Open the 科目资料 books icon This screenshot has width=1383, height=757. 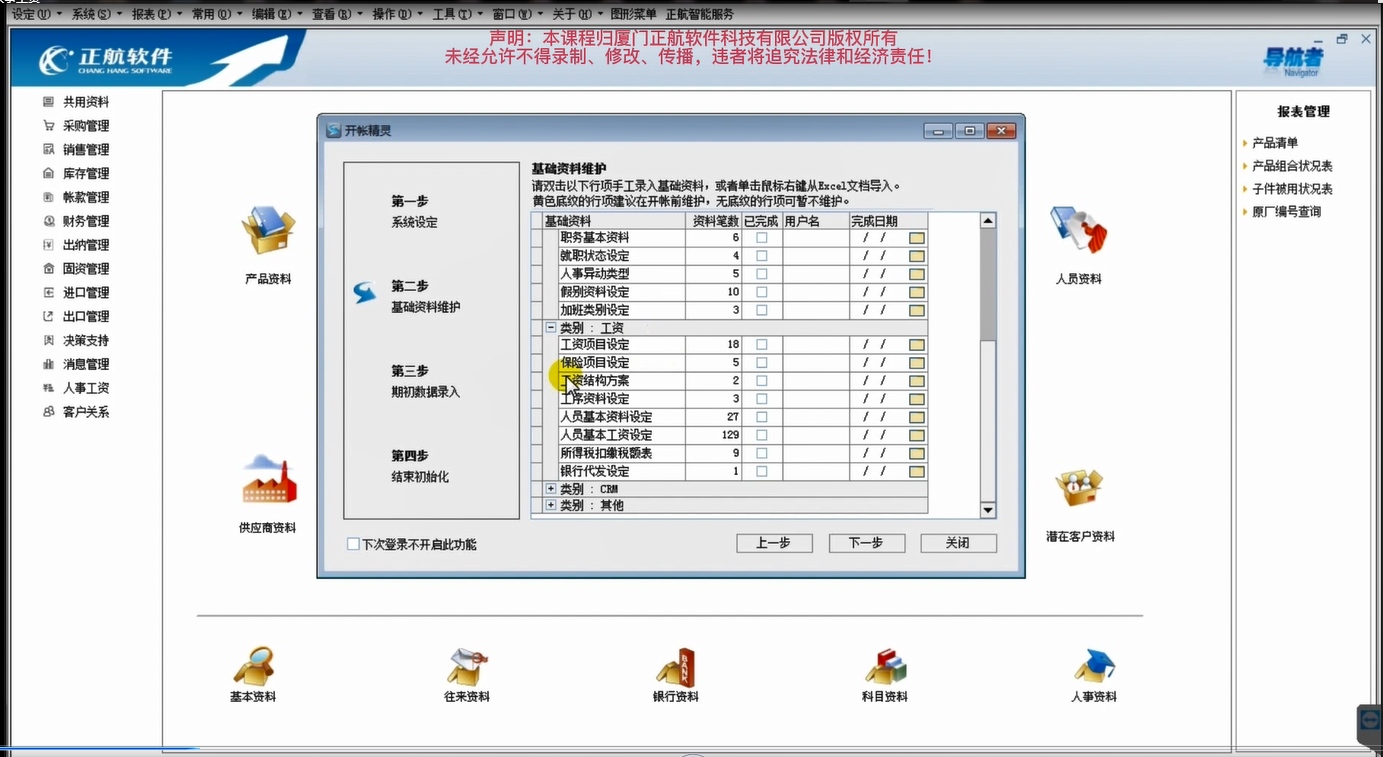(x=885, y=666)
